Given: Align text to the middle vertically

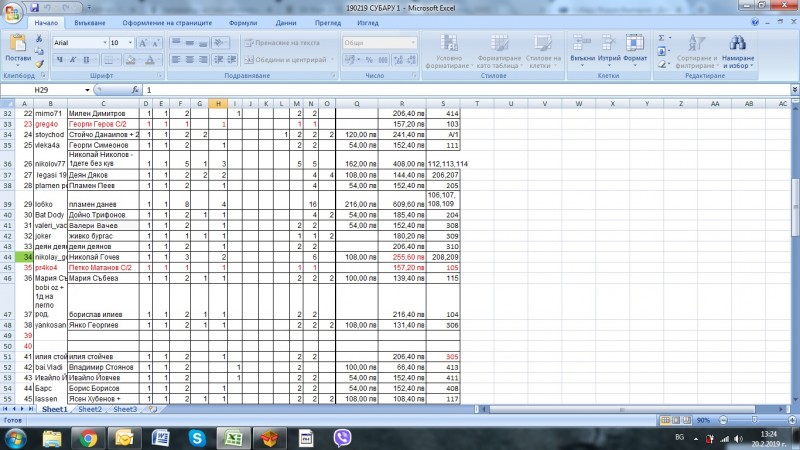Looking at the screenshot, I should coord(189,43).
